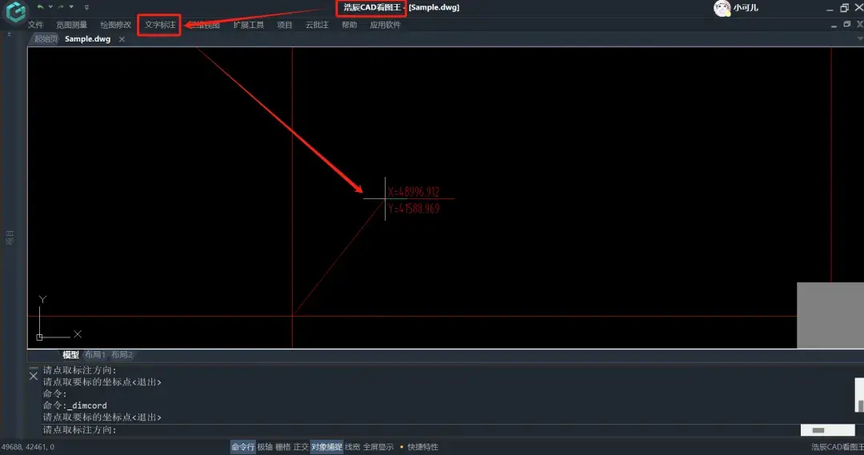Toggle 栅格 grid display
The height and width of the screenshot is (455, 864).
(x=283, y=447)
